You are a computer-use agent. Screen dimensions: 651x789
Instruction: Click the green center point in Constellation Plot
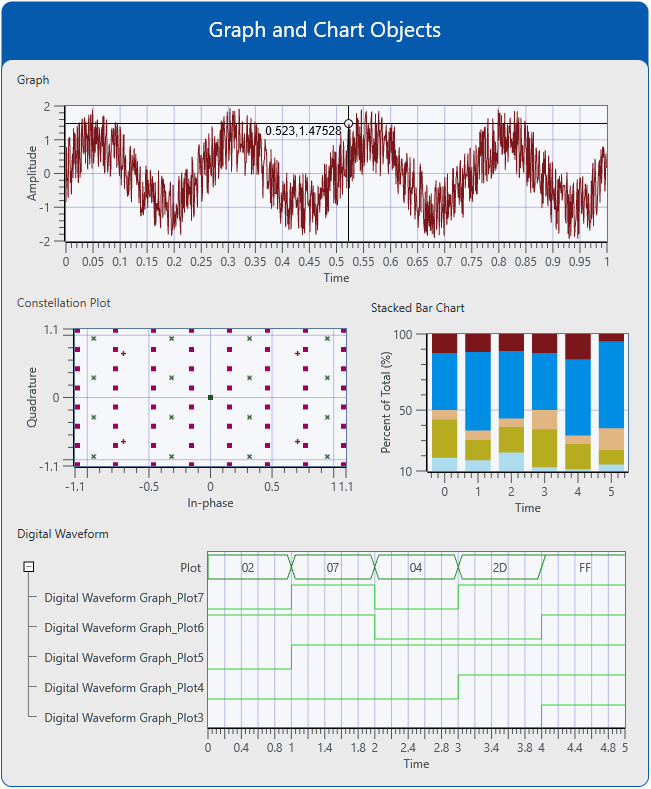click(210, 398)
